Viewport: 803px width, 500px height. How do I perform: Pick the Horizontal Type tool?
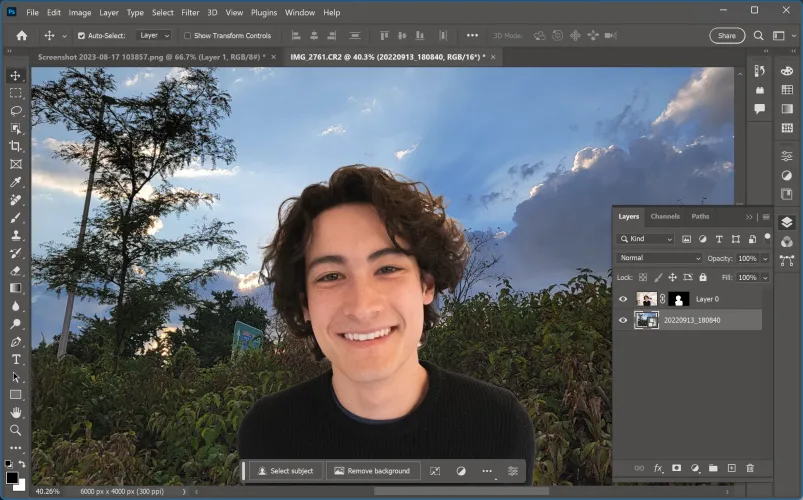click(16, 359)
